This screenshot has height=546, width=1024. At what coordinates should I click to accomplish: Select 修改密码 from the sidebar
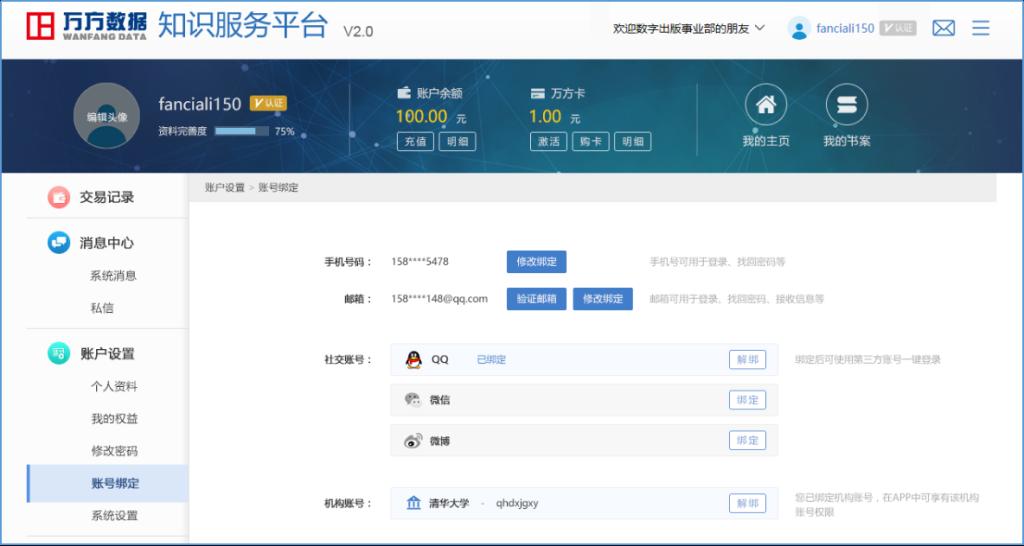coord(114,451)
